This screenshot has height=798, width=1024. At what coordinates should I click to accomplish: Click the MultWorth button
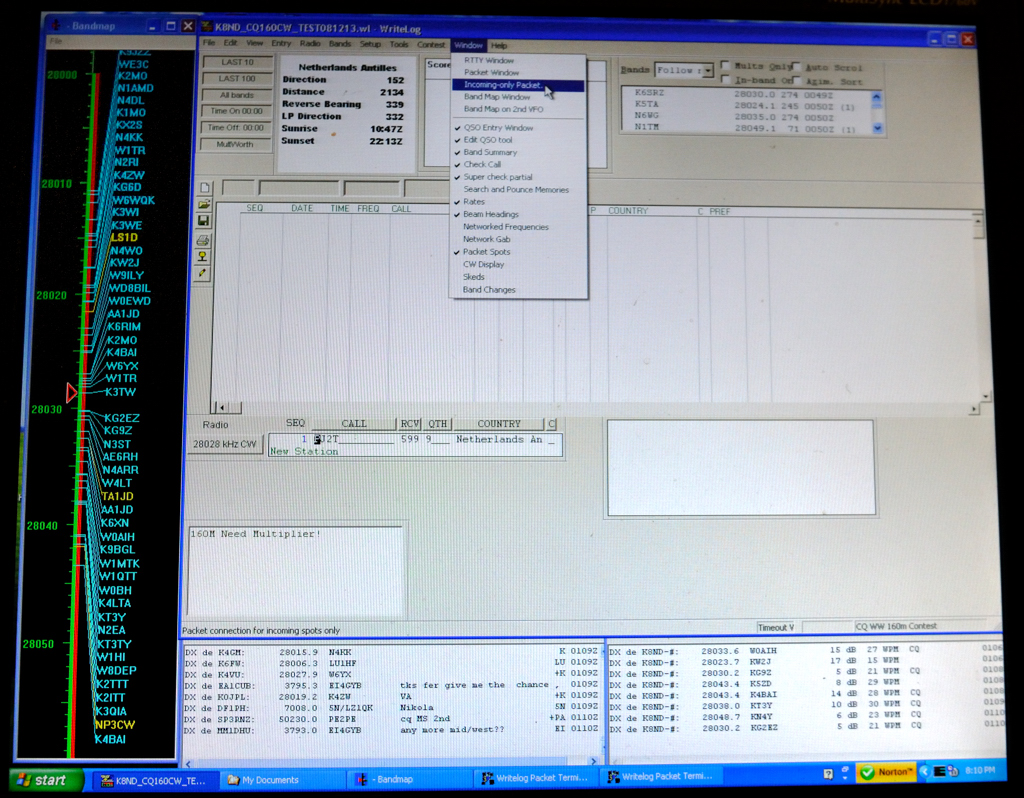(236, 144)
